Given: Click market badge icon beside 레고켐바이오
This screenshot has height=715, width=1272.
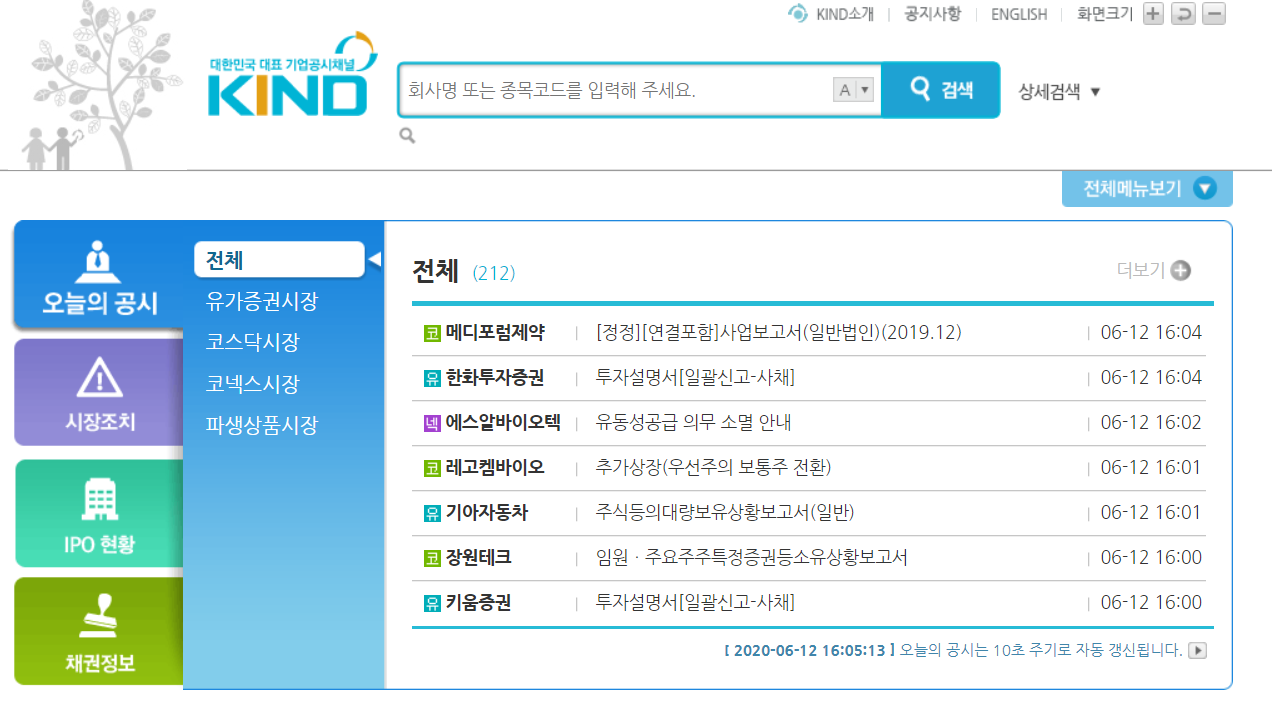Looking at the screenshot, I should click(432, 468).
